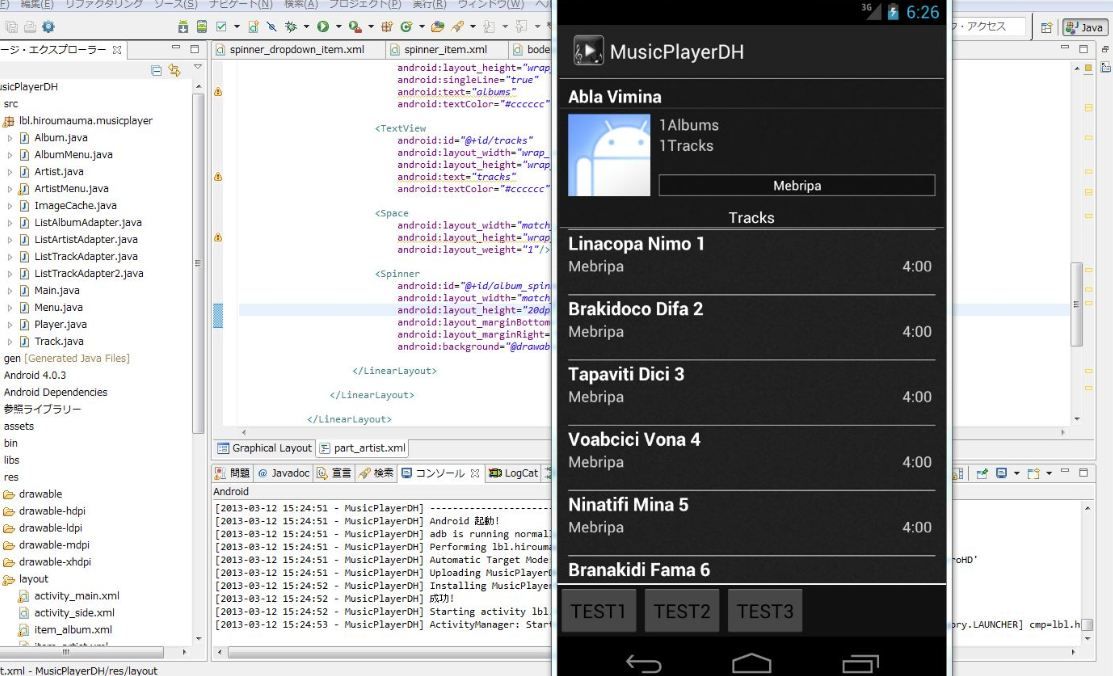1113x676 pixels.
Task: Open the Javadoc view tab
Action: tap(283, 473)
